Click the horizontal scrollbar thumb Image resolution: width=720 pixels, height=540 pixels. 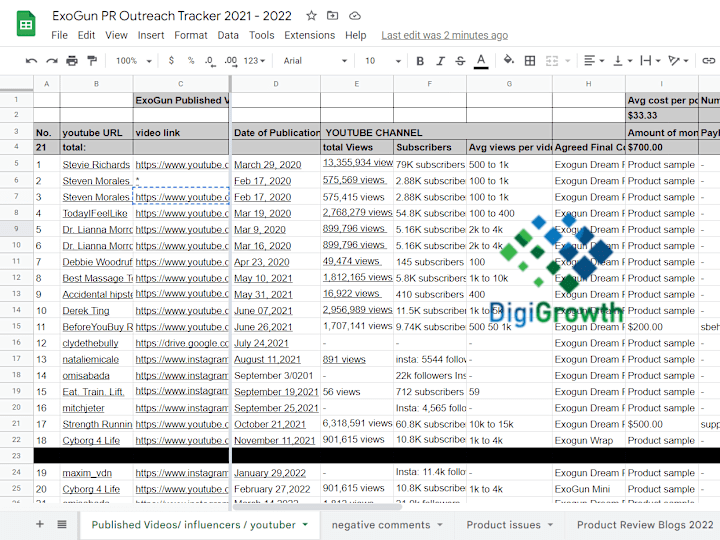tap(317, 507)
